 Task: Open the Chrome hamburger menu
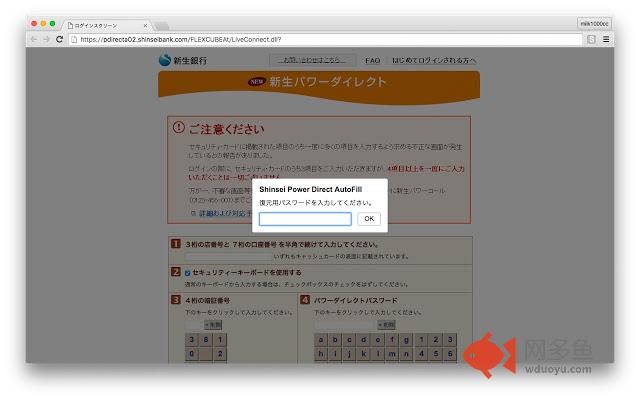click(606, 40)
